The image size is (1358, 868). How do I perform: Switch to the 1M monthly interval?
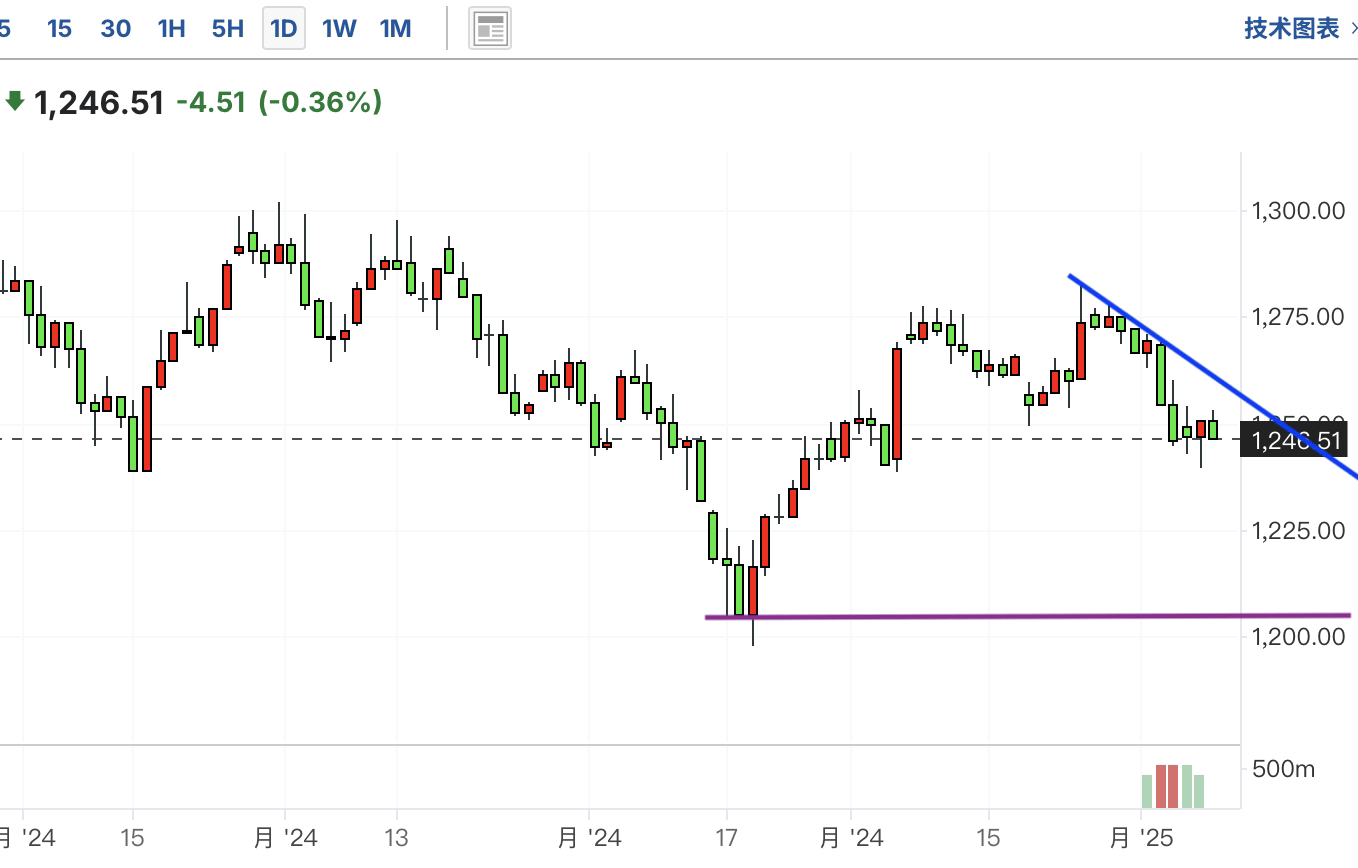point(396,29)
